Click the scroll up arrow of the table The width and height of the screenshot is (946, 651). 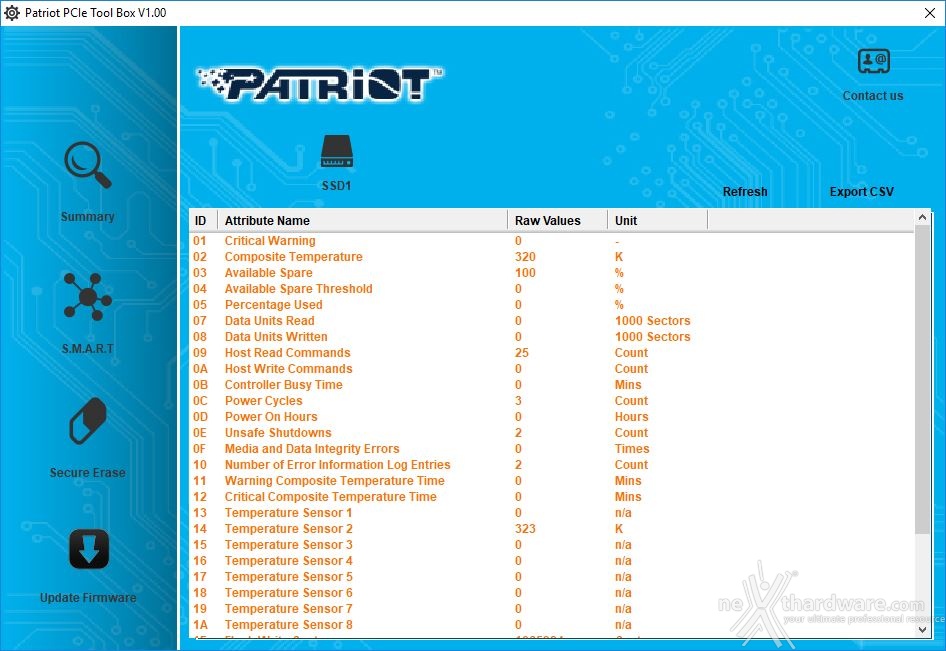click(922, 217)
